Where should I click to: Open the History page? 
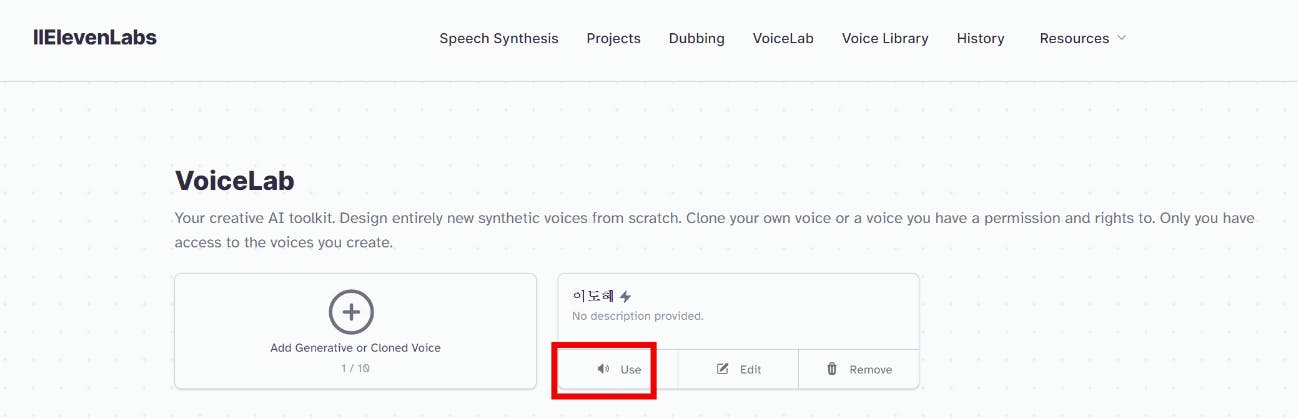click(x=980, y=38)
